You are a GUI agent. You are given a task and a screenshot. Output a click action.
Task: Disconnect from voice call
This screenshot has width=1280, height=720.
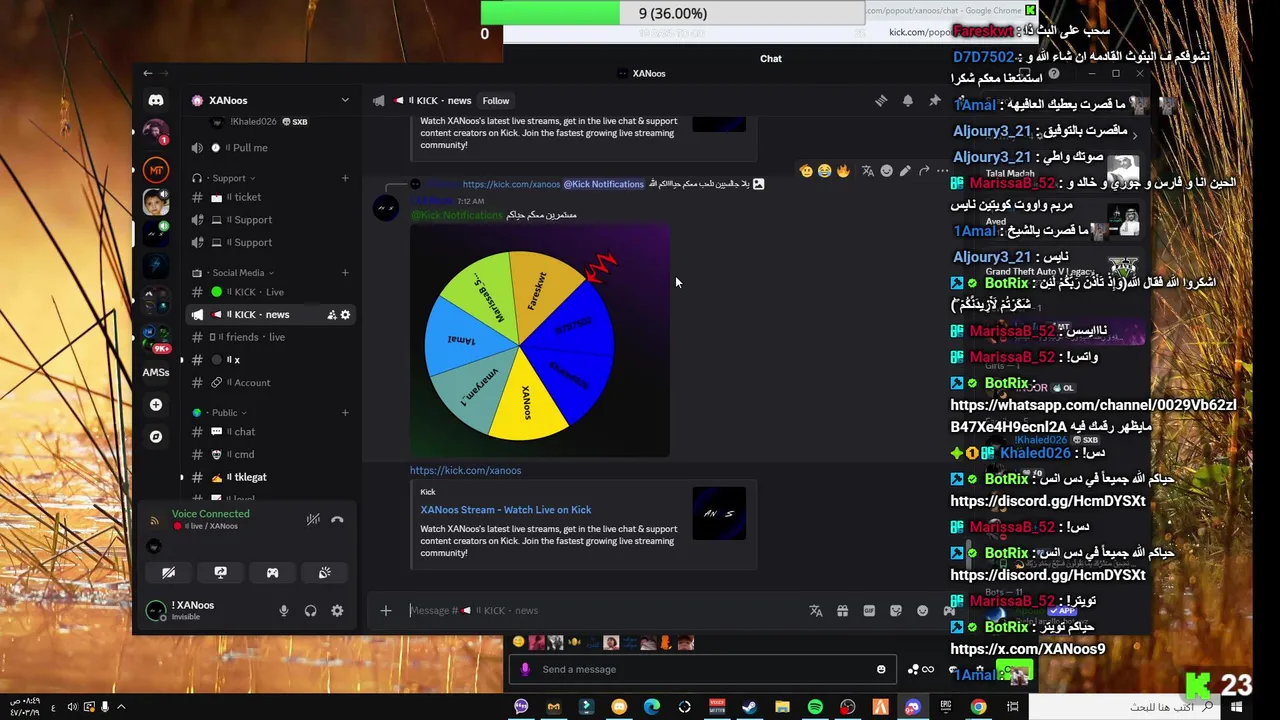pos(337,519)
